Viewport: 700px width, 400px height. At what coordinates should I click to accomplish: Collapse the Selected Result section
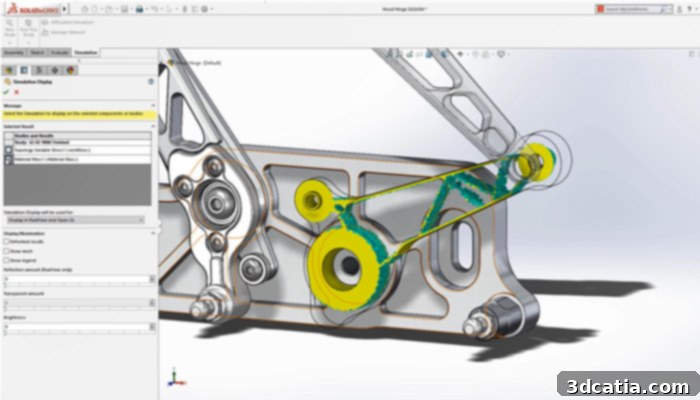point(153,126)
